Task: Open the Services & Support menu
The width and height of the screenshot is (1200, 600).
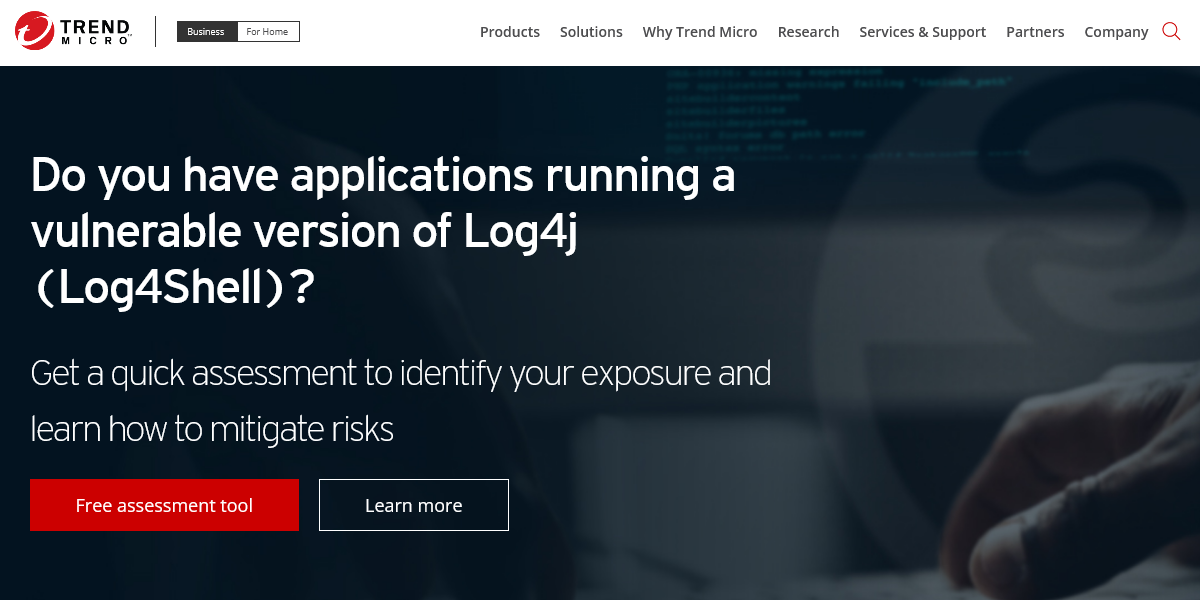Action: pos(923,32)
